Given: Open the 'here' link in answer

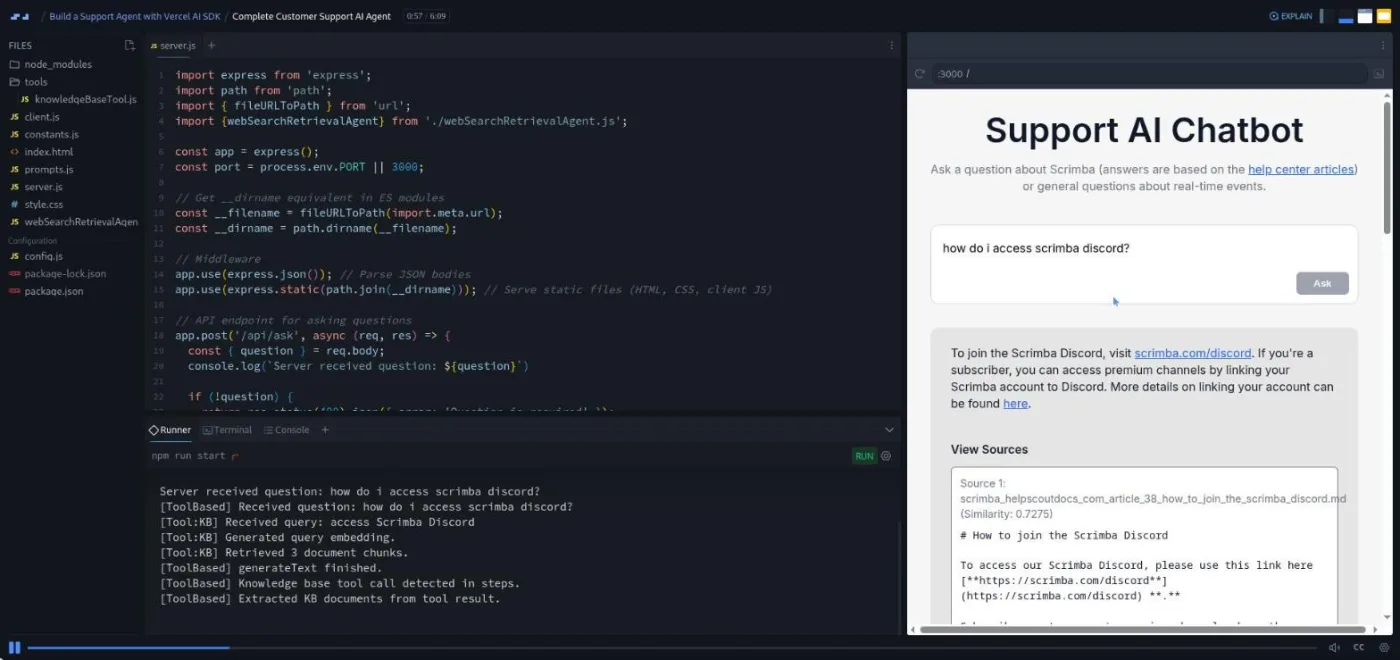Looking at the screenshot, I should click(x=1015, y=403).
